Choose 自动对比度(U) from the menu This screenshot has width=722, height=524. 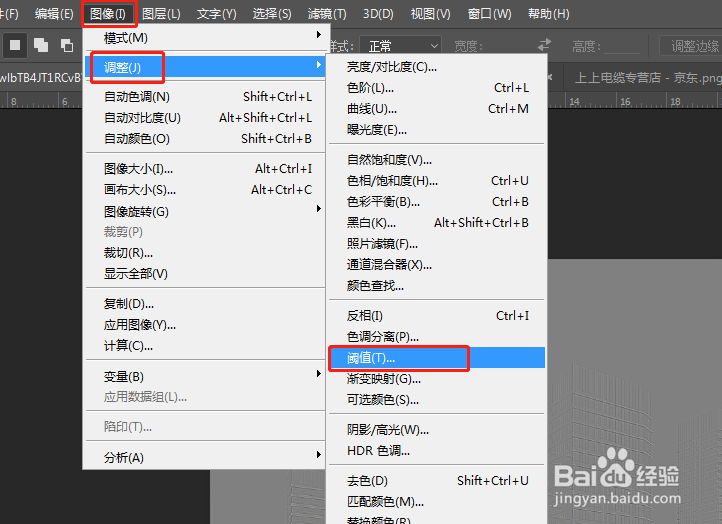pyautogui.click(x=205, y=118)
